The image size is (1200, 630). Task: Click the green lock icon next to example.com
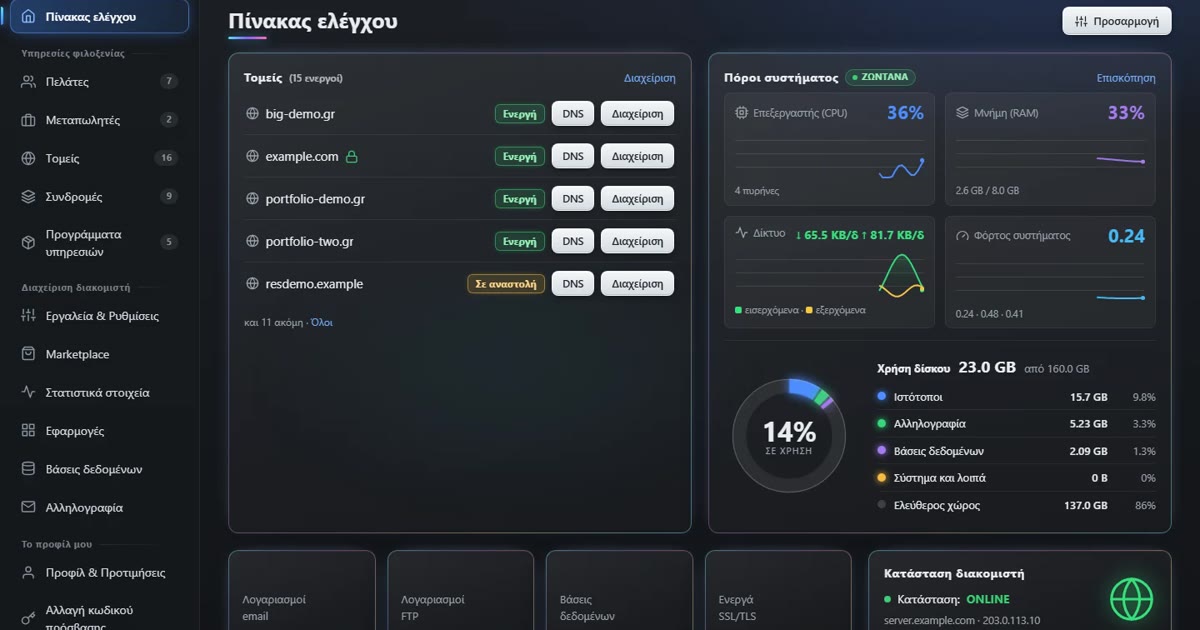(351, 156)
